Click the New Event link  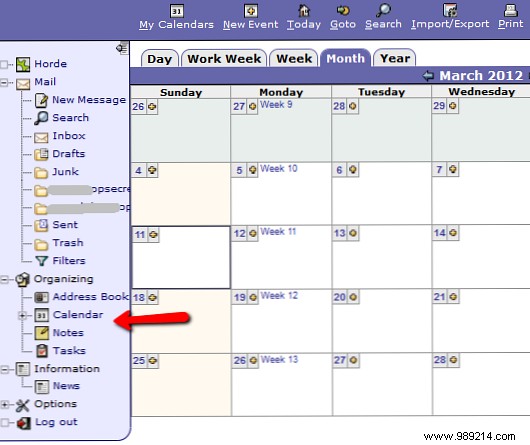250,25
